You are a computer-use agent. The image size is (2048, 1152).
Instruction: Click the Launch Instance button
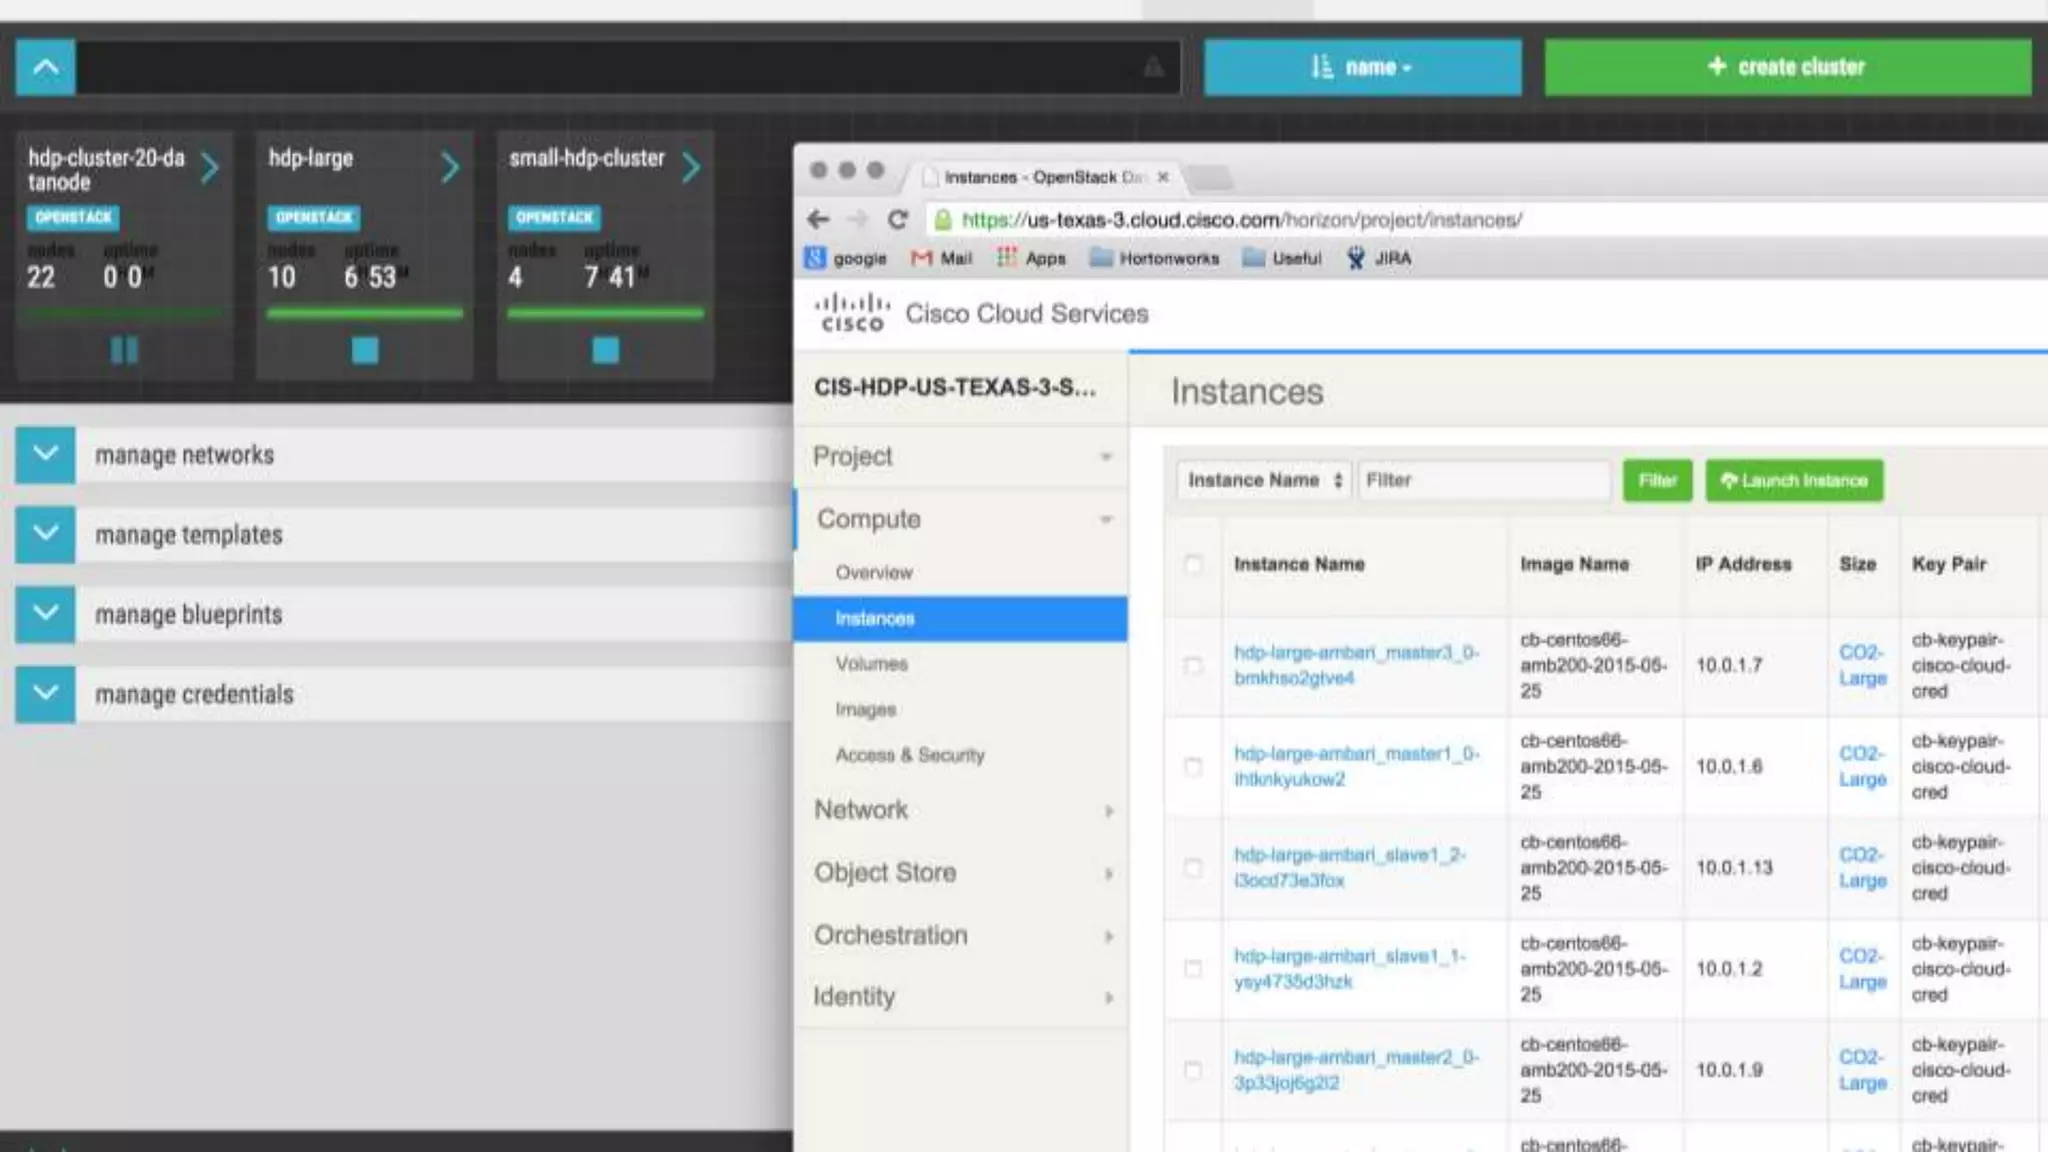(x=1794, y=480)
